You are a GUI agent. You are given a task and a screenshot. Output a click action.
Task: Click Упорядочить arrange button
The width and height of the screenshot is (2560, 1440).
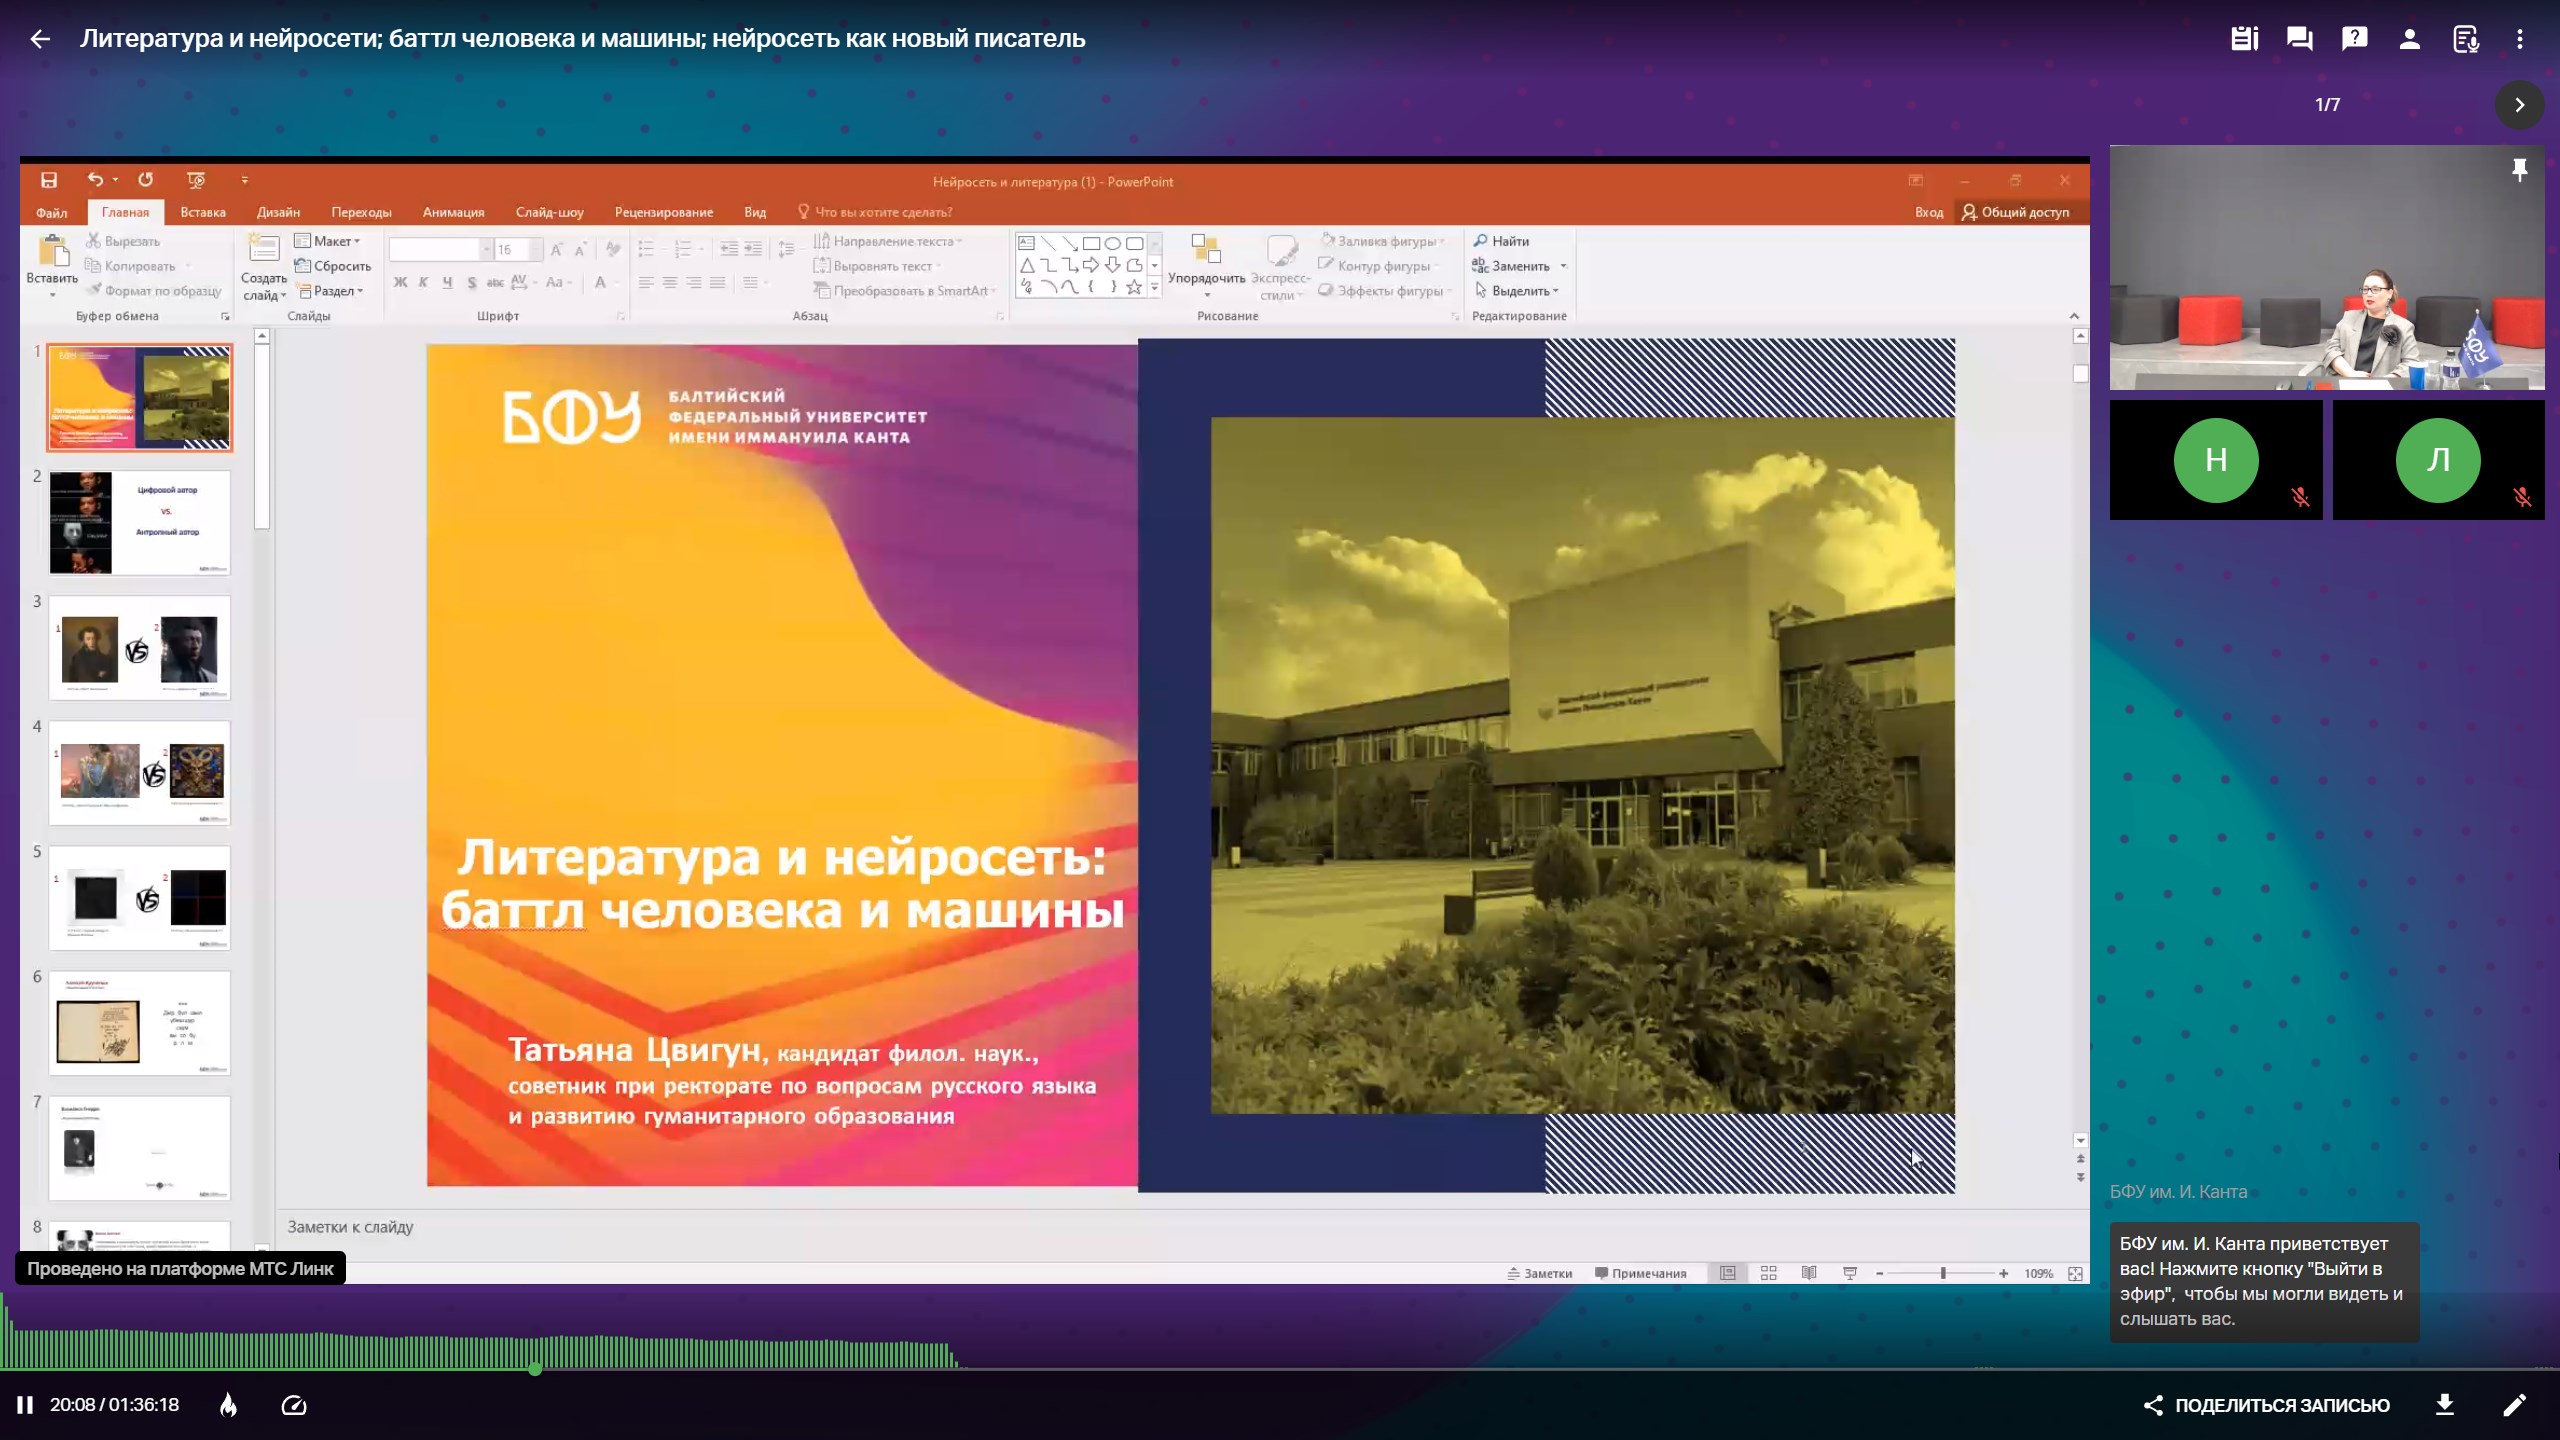1206,266
